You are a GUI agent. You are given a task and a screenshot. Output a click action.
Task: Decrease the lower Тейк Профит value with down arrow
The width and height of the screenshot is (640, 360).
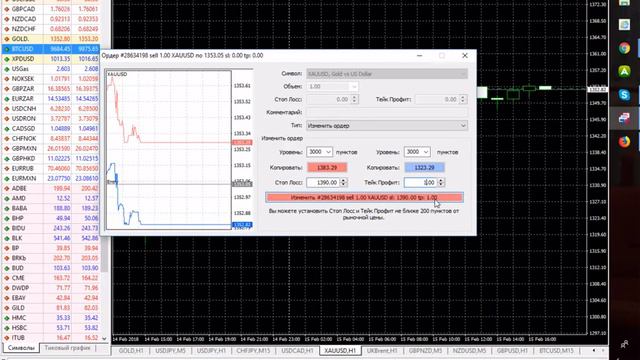441,185
